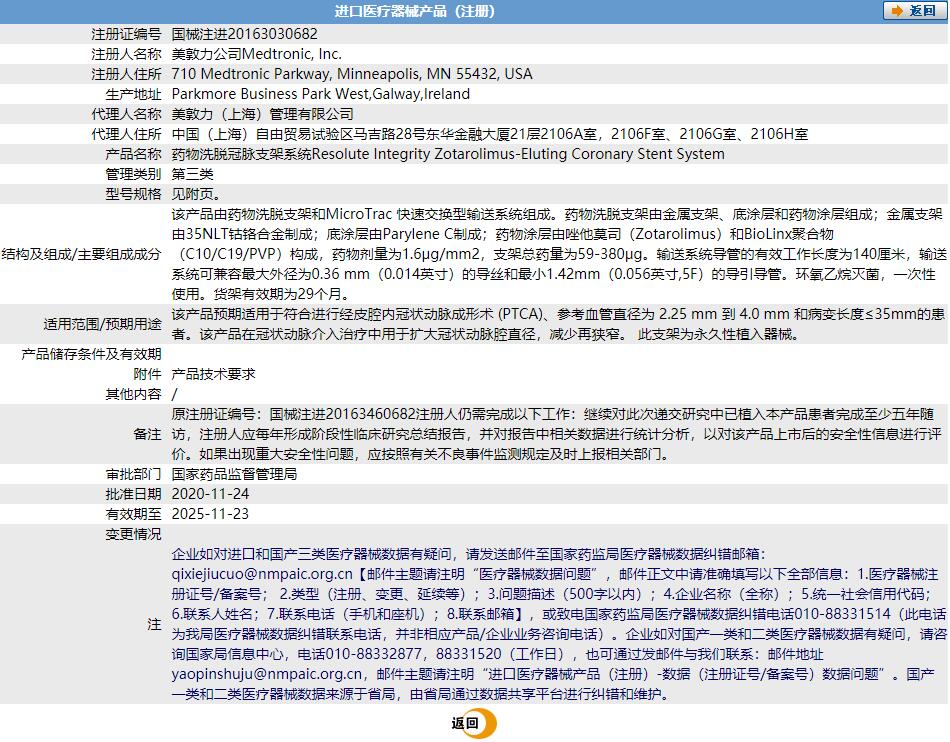Click the 型号规格 field label
The image size is (950, 742).
pos(133,194)
